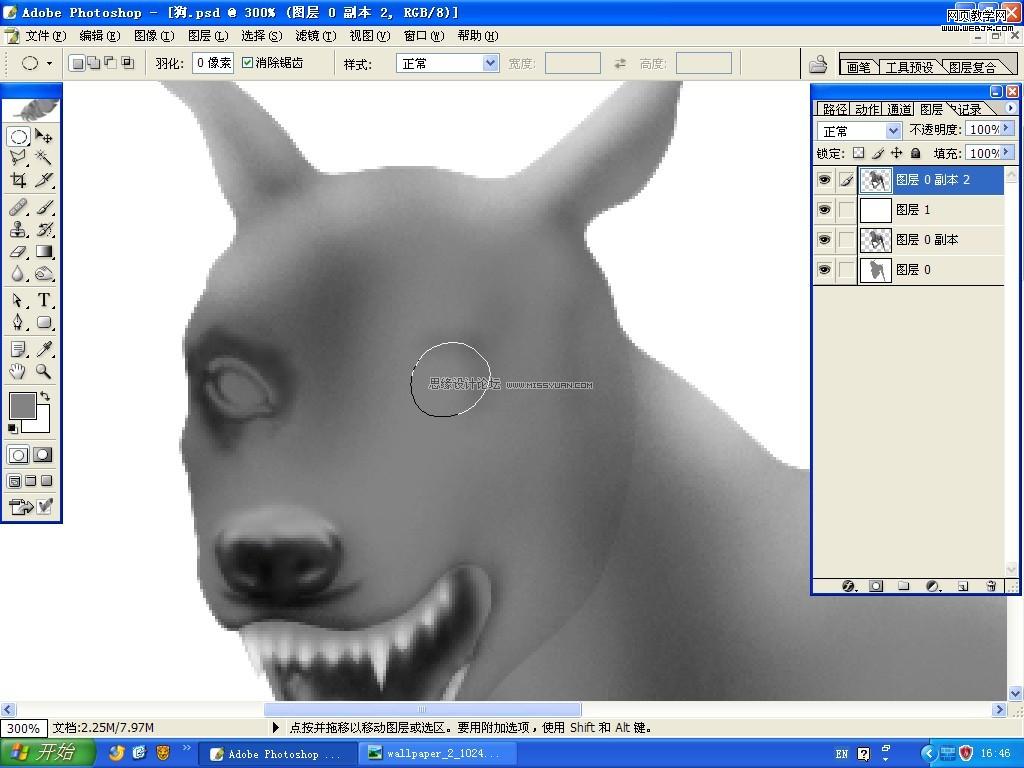Select the Slice tool
This screenshot has height=768, width=1024.
click(x=44, y=179)
